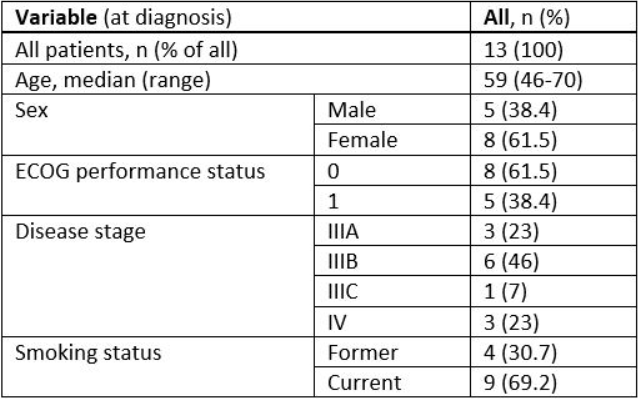This screenshot has height=399, width=638.
Task: Select the 'IV' stage cell
Action: pos(392,321)
